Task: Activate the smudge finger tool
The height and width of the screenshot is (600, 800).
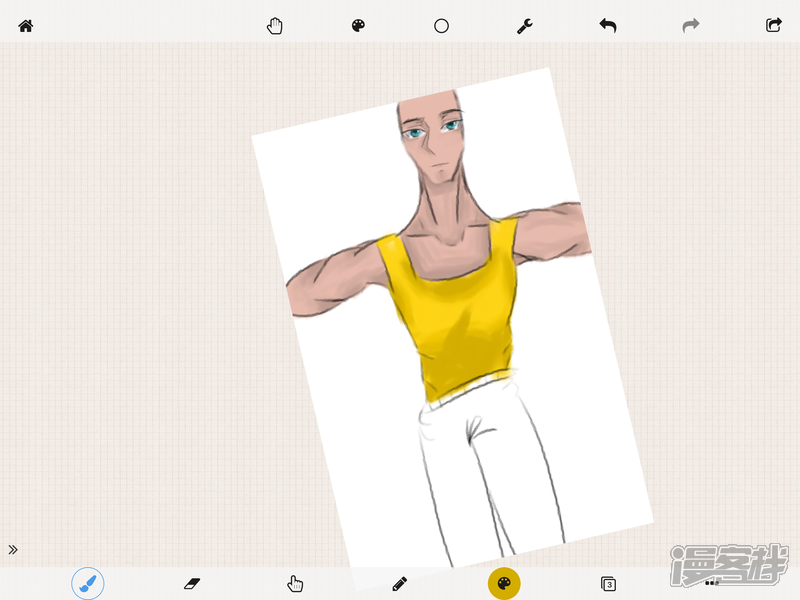Action: (295, 582)
